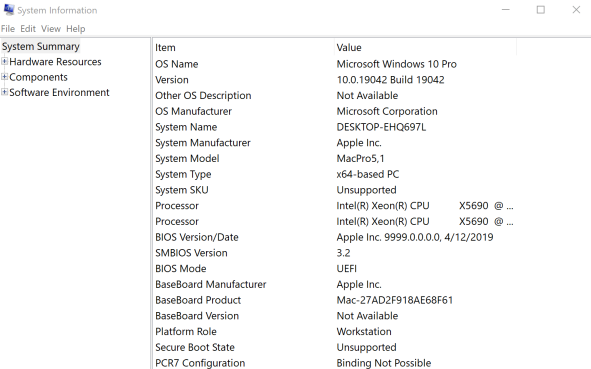This screenshot has width=591, height=369.
Task: Click value Apple Inc. 9999.0.0.0.0, 4/12/2019
Action: tap(415, 237)
